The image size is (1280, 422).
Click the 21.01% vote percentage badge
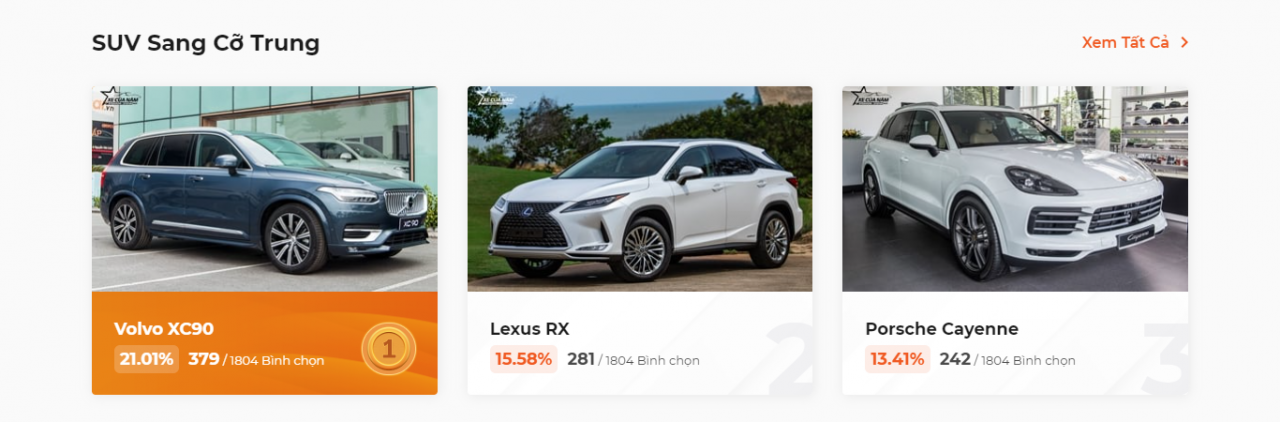pyautogui.click(x=146, y=359)
